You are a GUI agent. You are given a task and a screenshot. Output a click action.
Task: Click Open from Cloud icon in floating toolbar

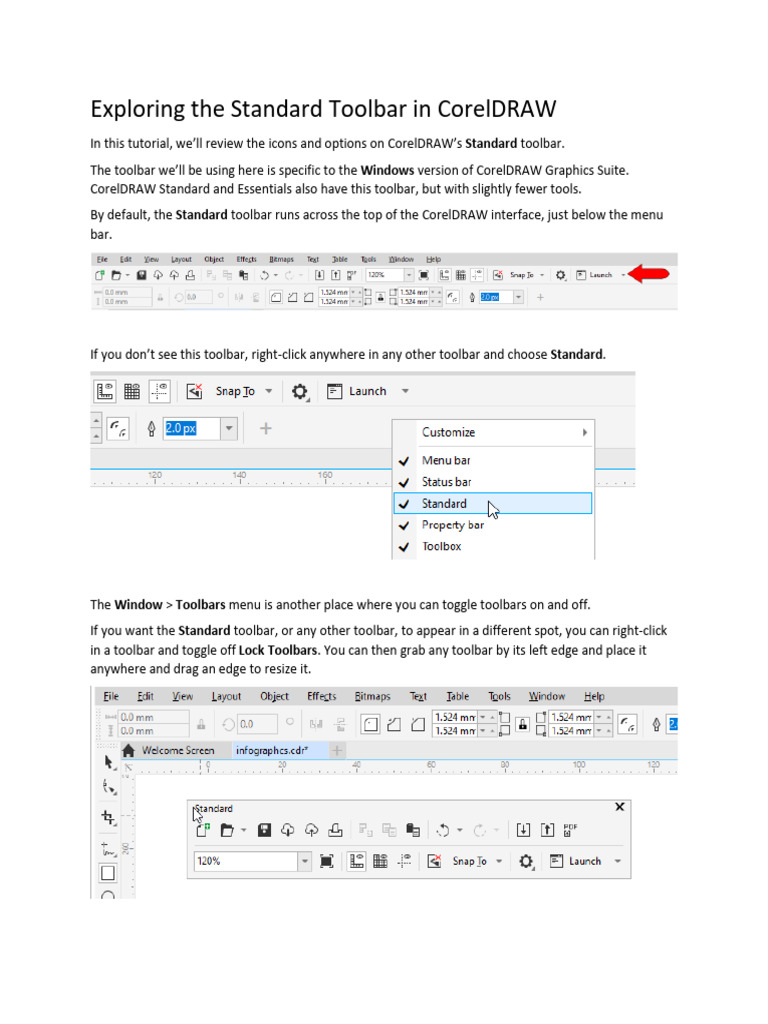287,830
